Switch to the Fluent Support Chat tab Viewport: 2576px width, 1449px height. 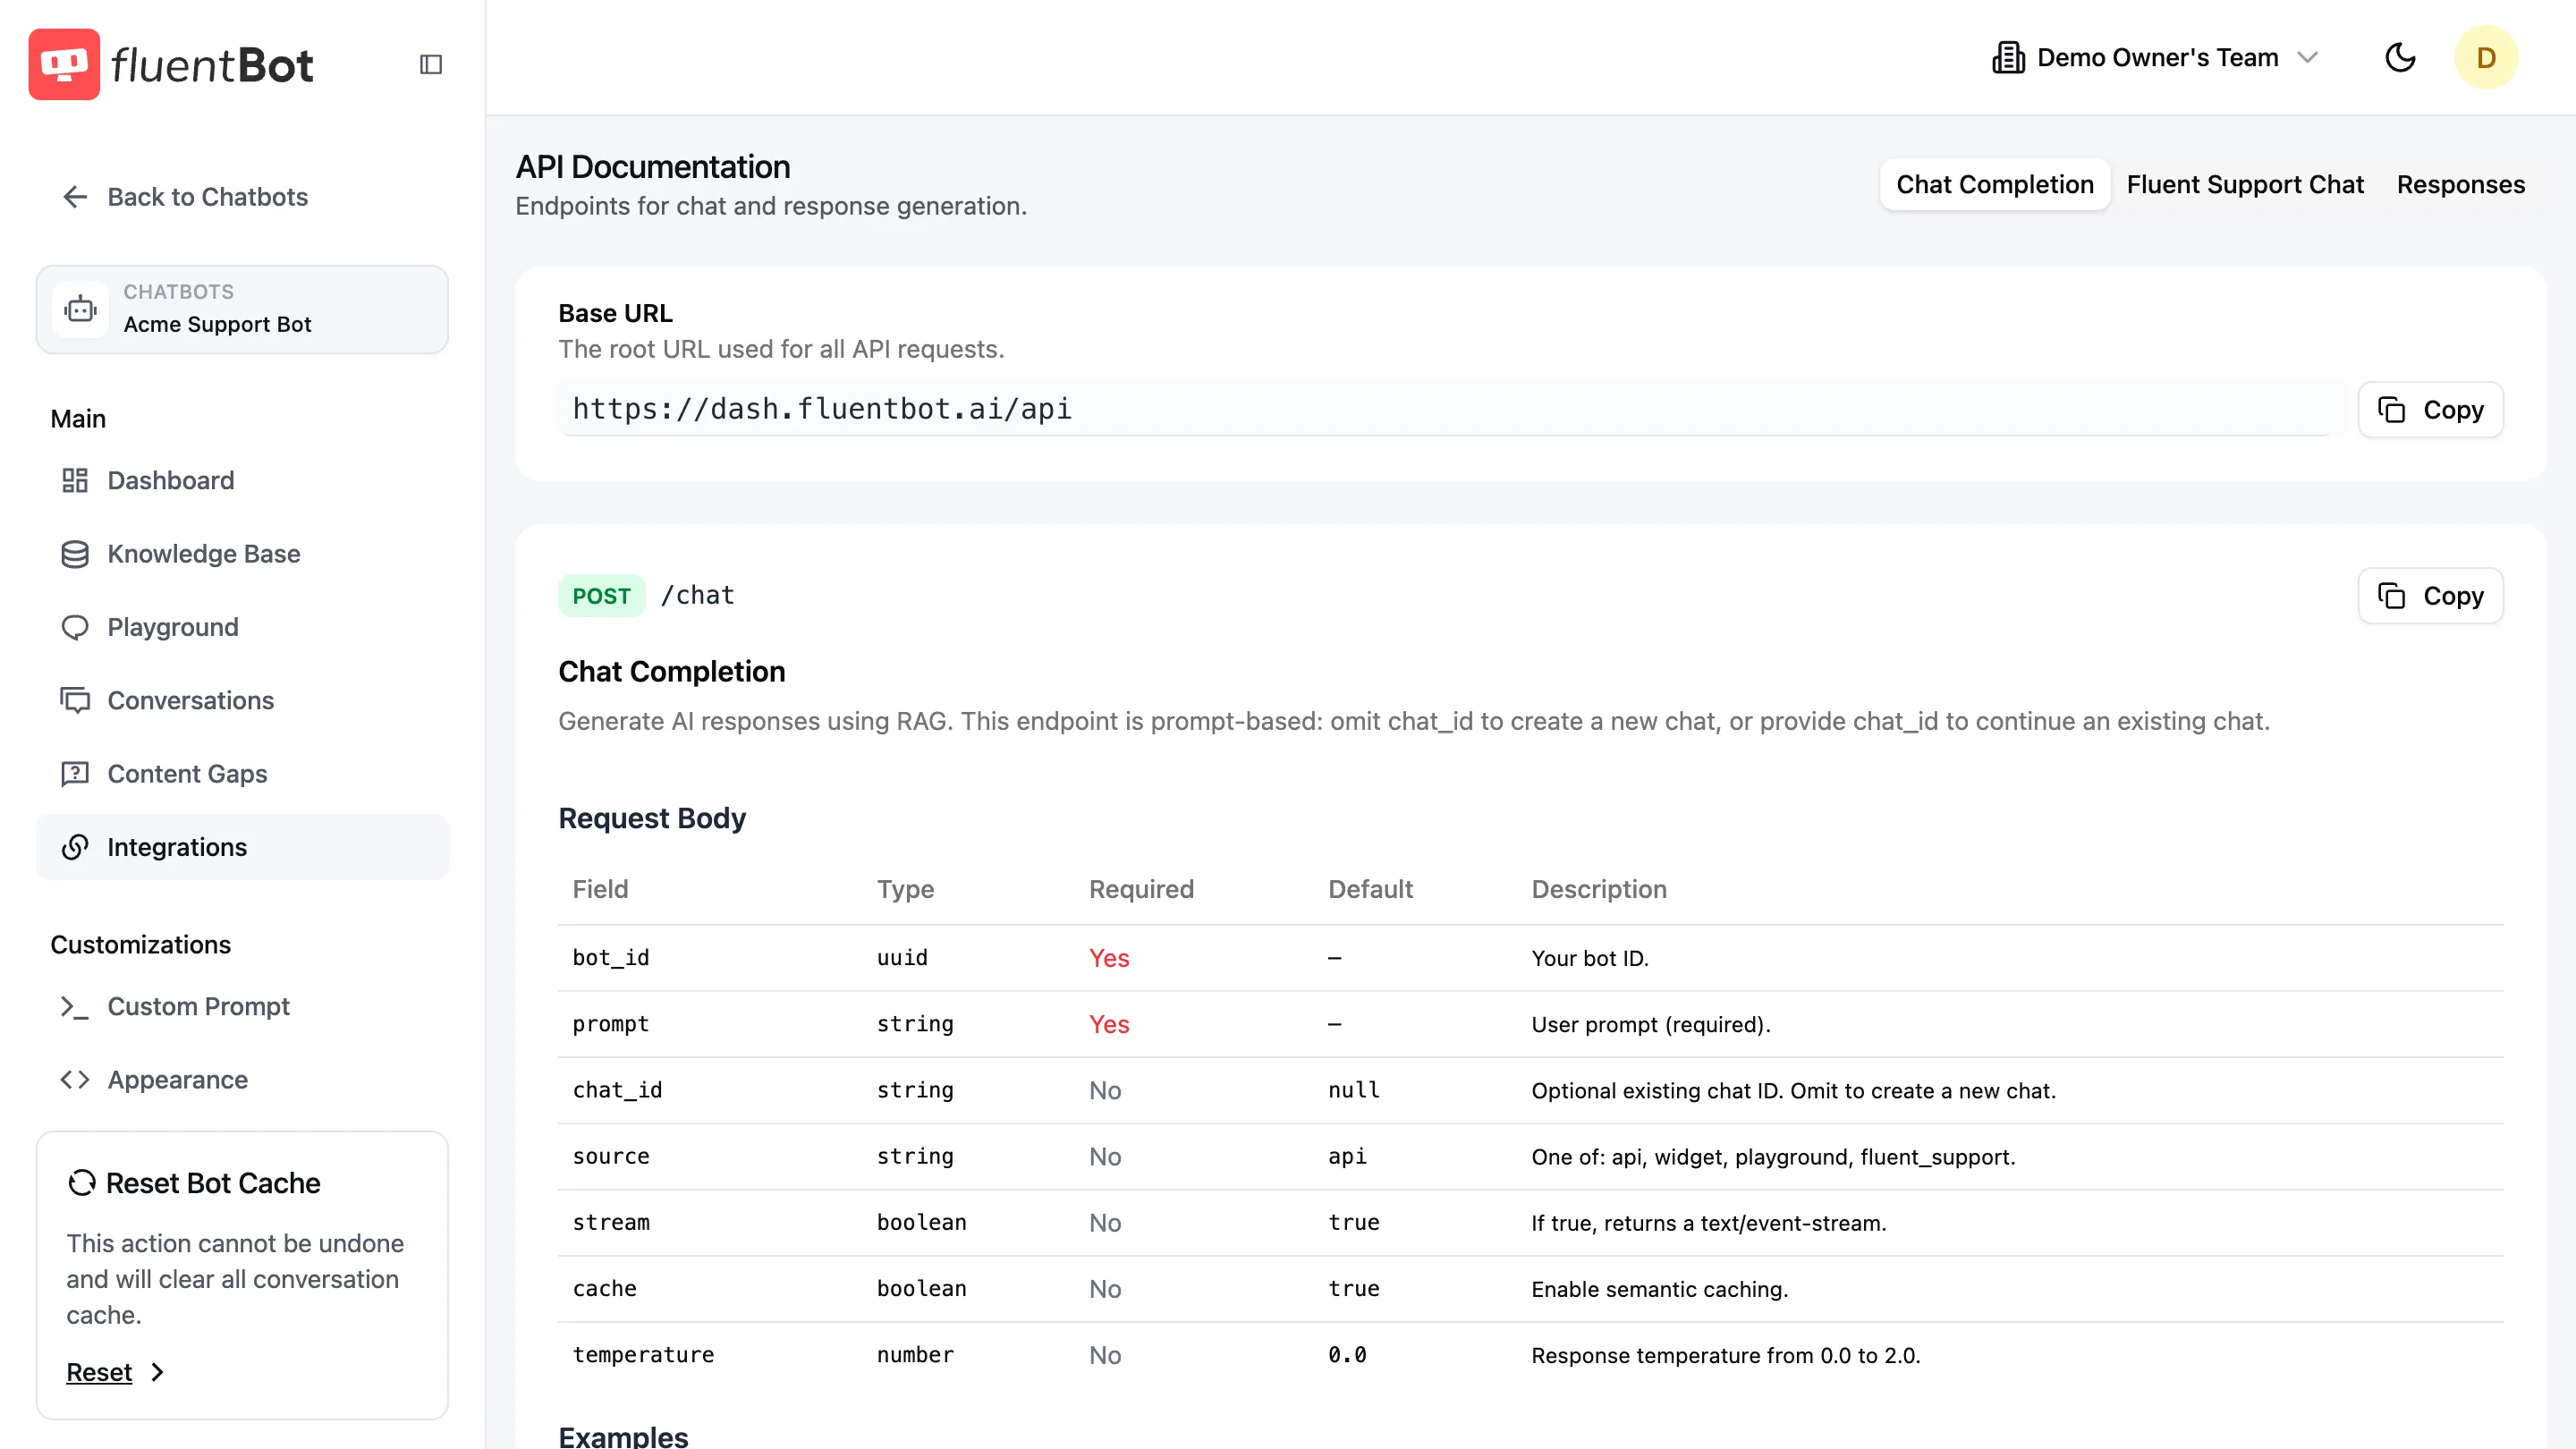[x=2245, y=184]
